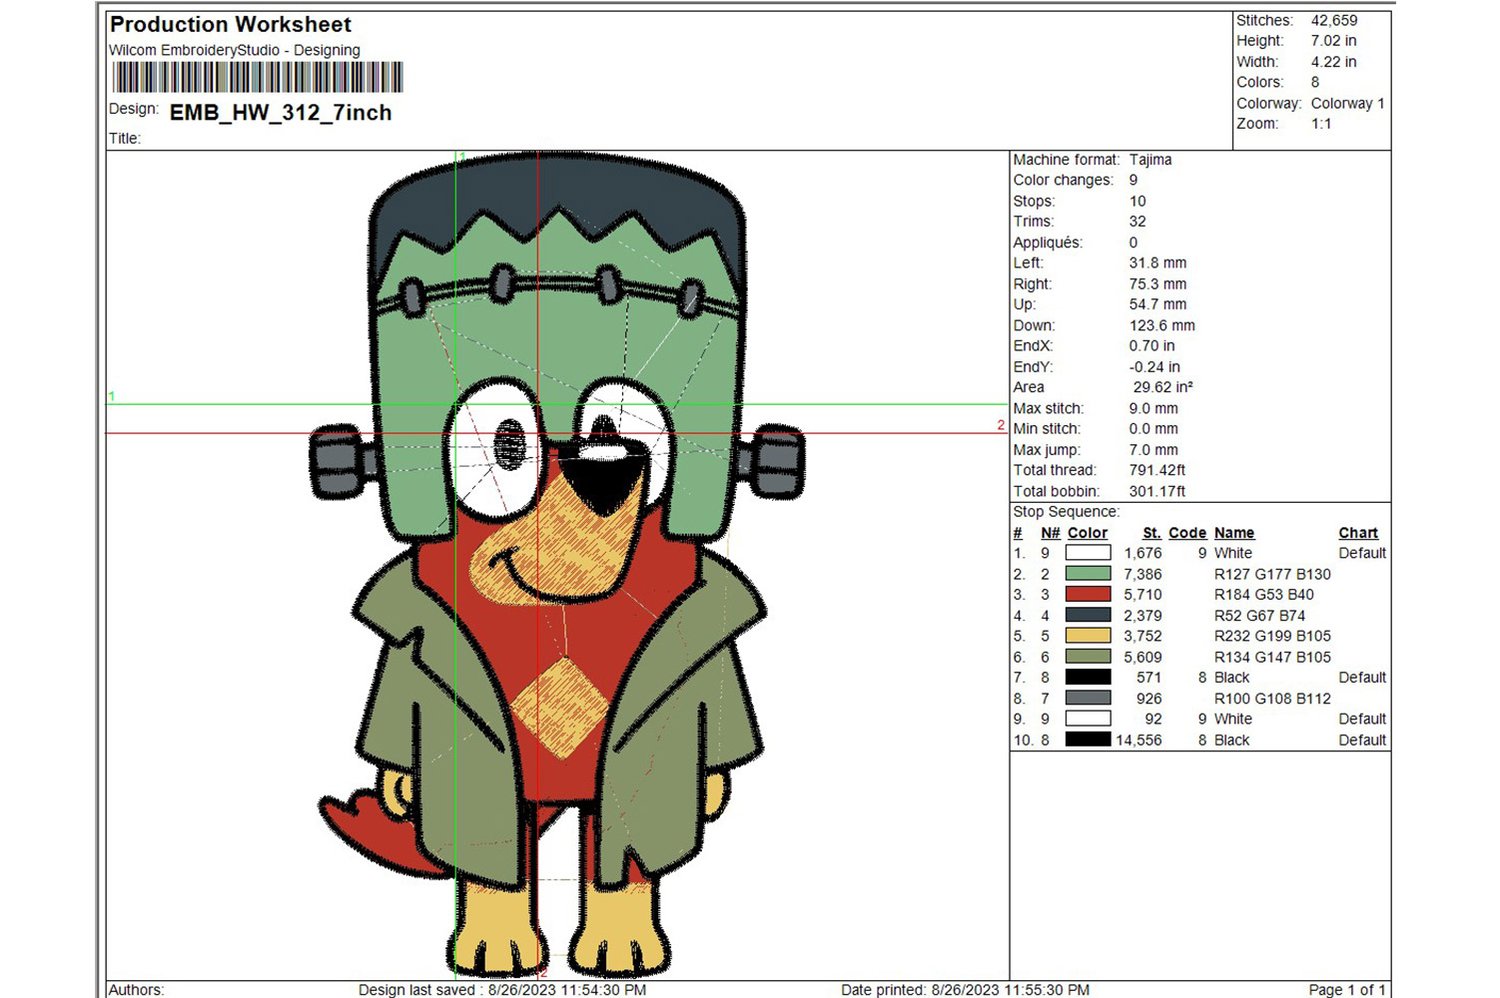Click the "Production Worksheet" heading
Image resolution: width=1500 pixels, height=998 pixels.
[x=230, y=24]
